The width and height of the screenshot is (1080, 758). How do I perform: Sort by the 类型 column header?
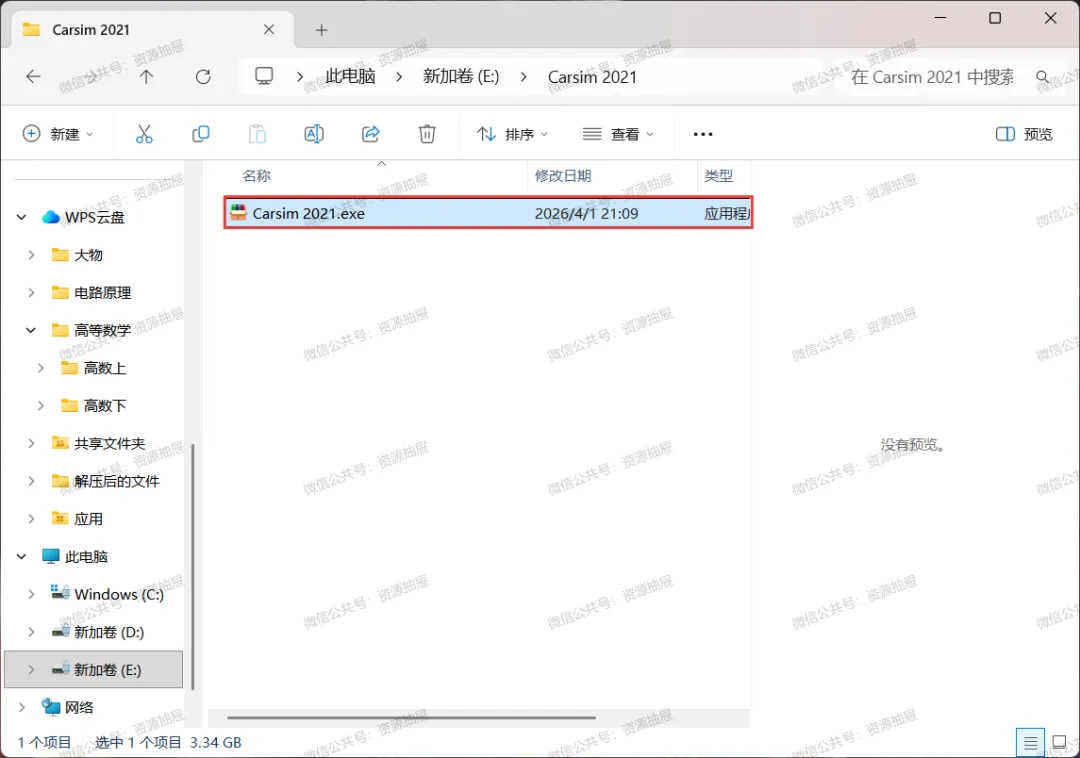coord(718,176)
